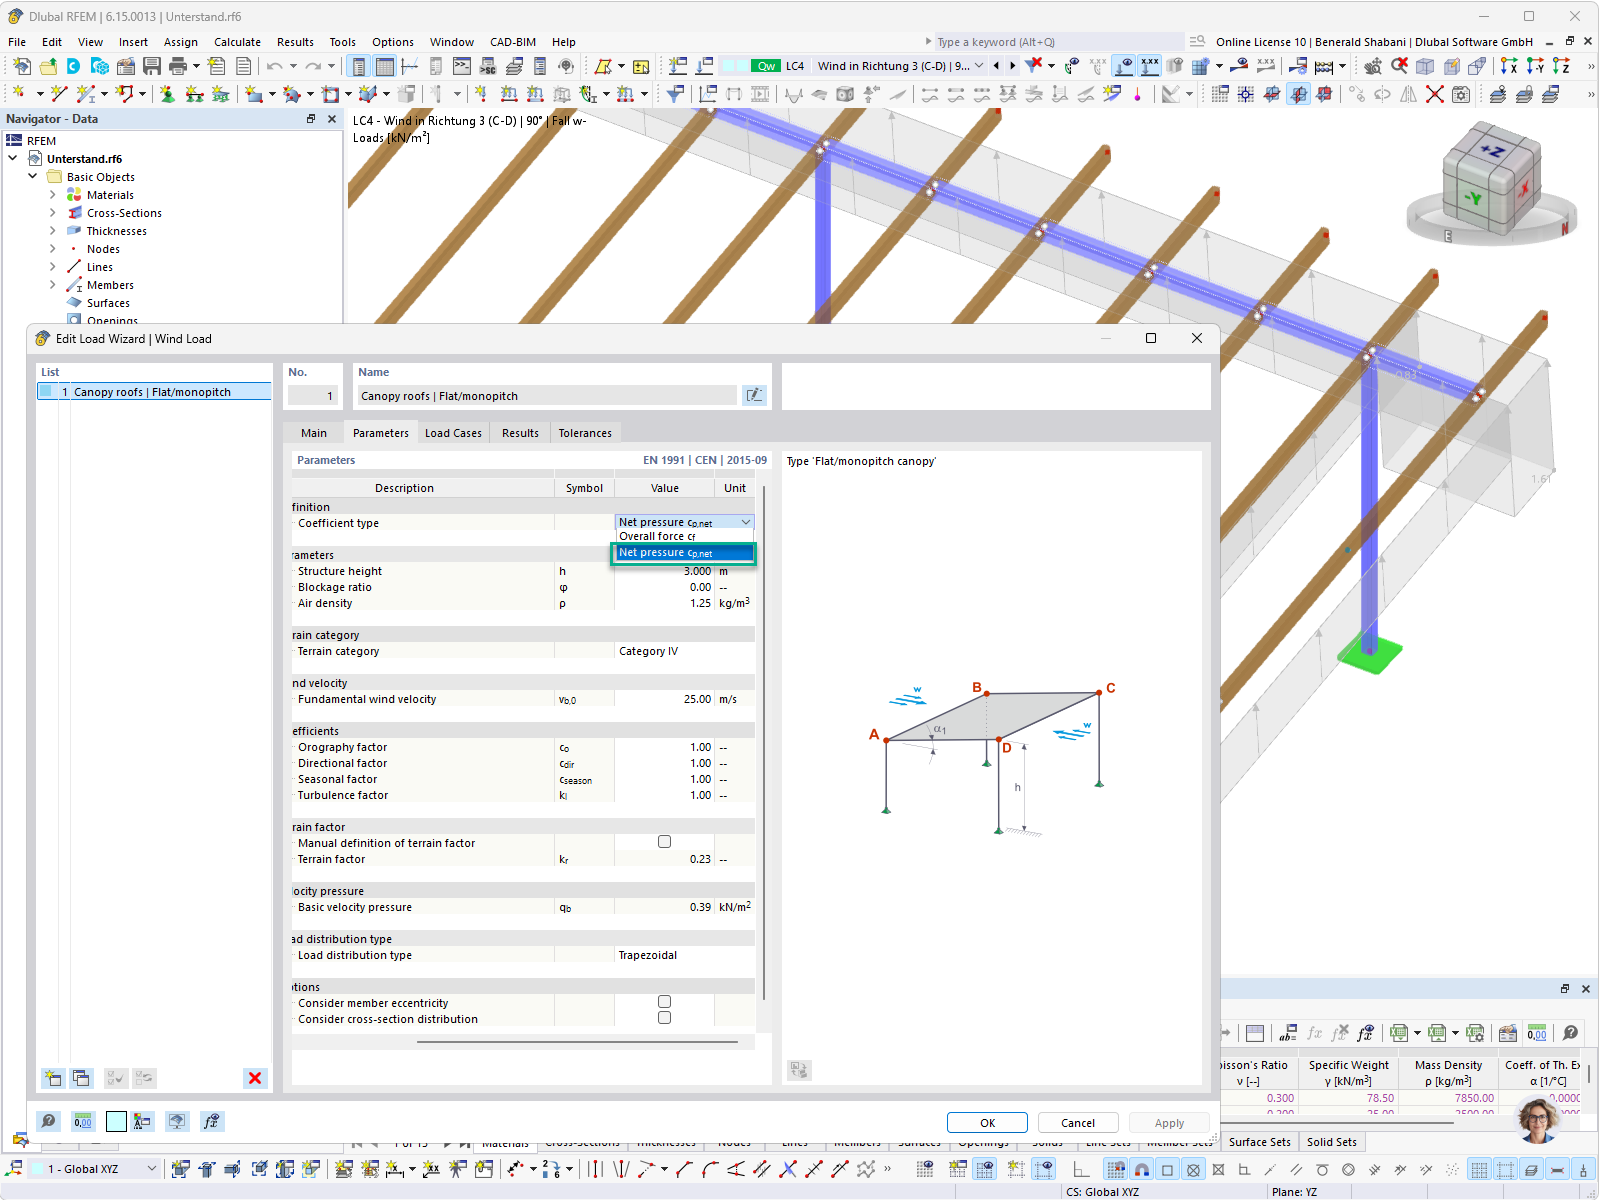This screenshot has width=1600, height=1200.
Task: Click OK in the Wind Load dialog
Action: tap(987, 1123)
